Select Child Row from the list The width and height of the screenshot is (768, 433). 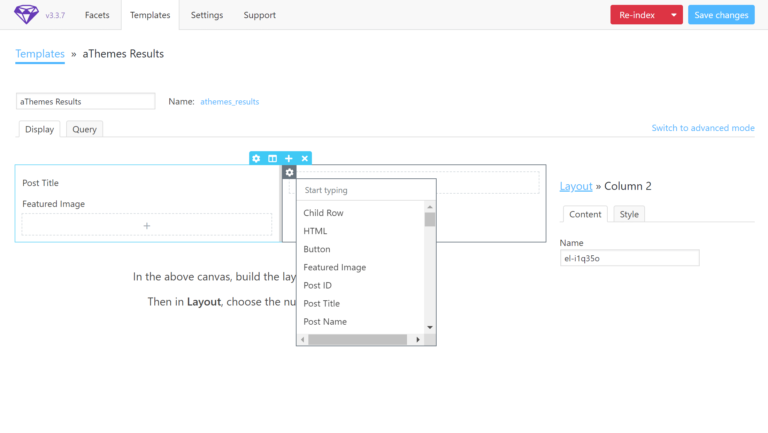(x=323, y=213)
